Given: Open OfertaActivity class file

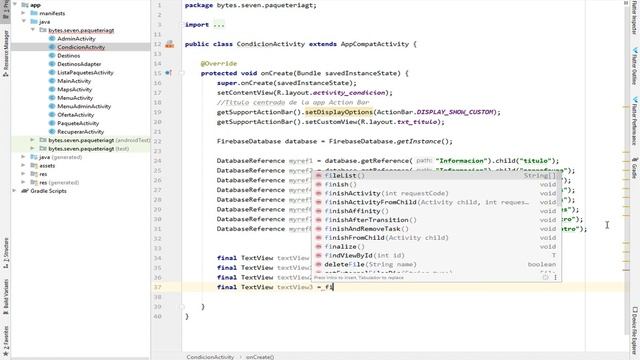Looking at the screenshot, I should (x=76, y=115).
